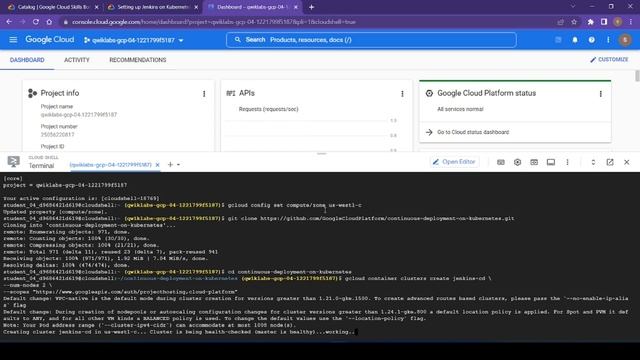Image resolution: width=640 pixels, height=360 pixels.
Task: Switch to the DASHBOARD tab
Action: (x=27, y=60)
